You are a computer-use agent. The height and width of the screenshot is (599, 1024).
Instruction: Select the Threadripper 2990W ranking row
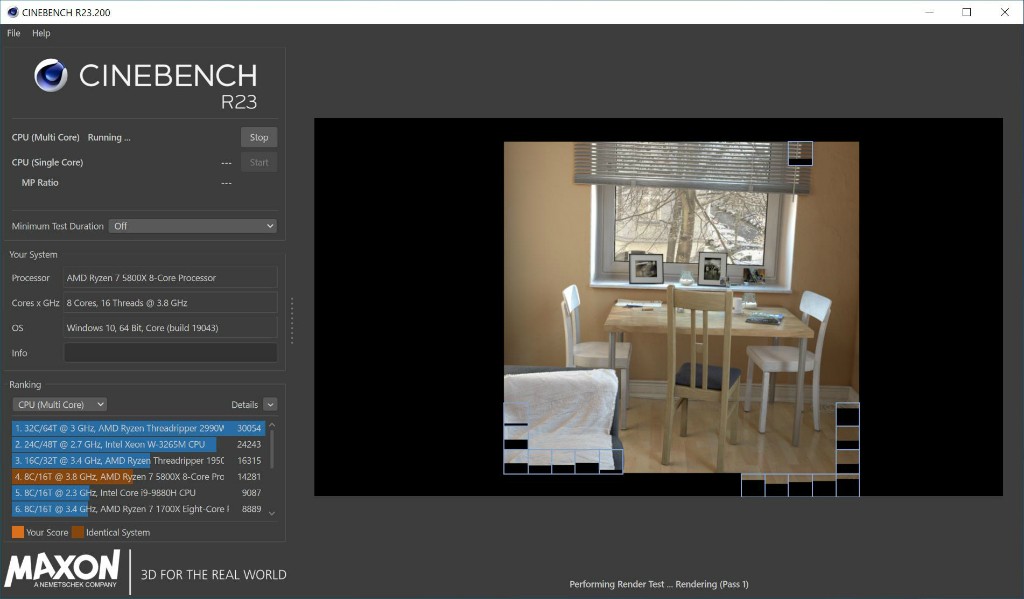pos(138,429)
